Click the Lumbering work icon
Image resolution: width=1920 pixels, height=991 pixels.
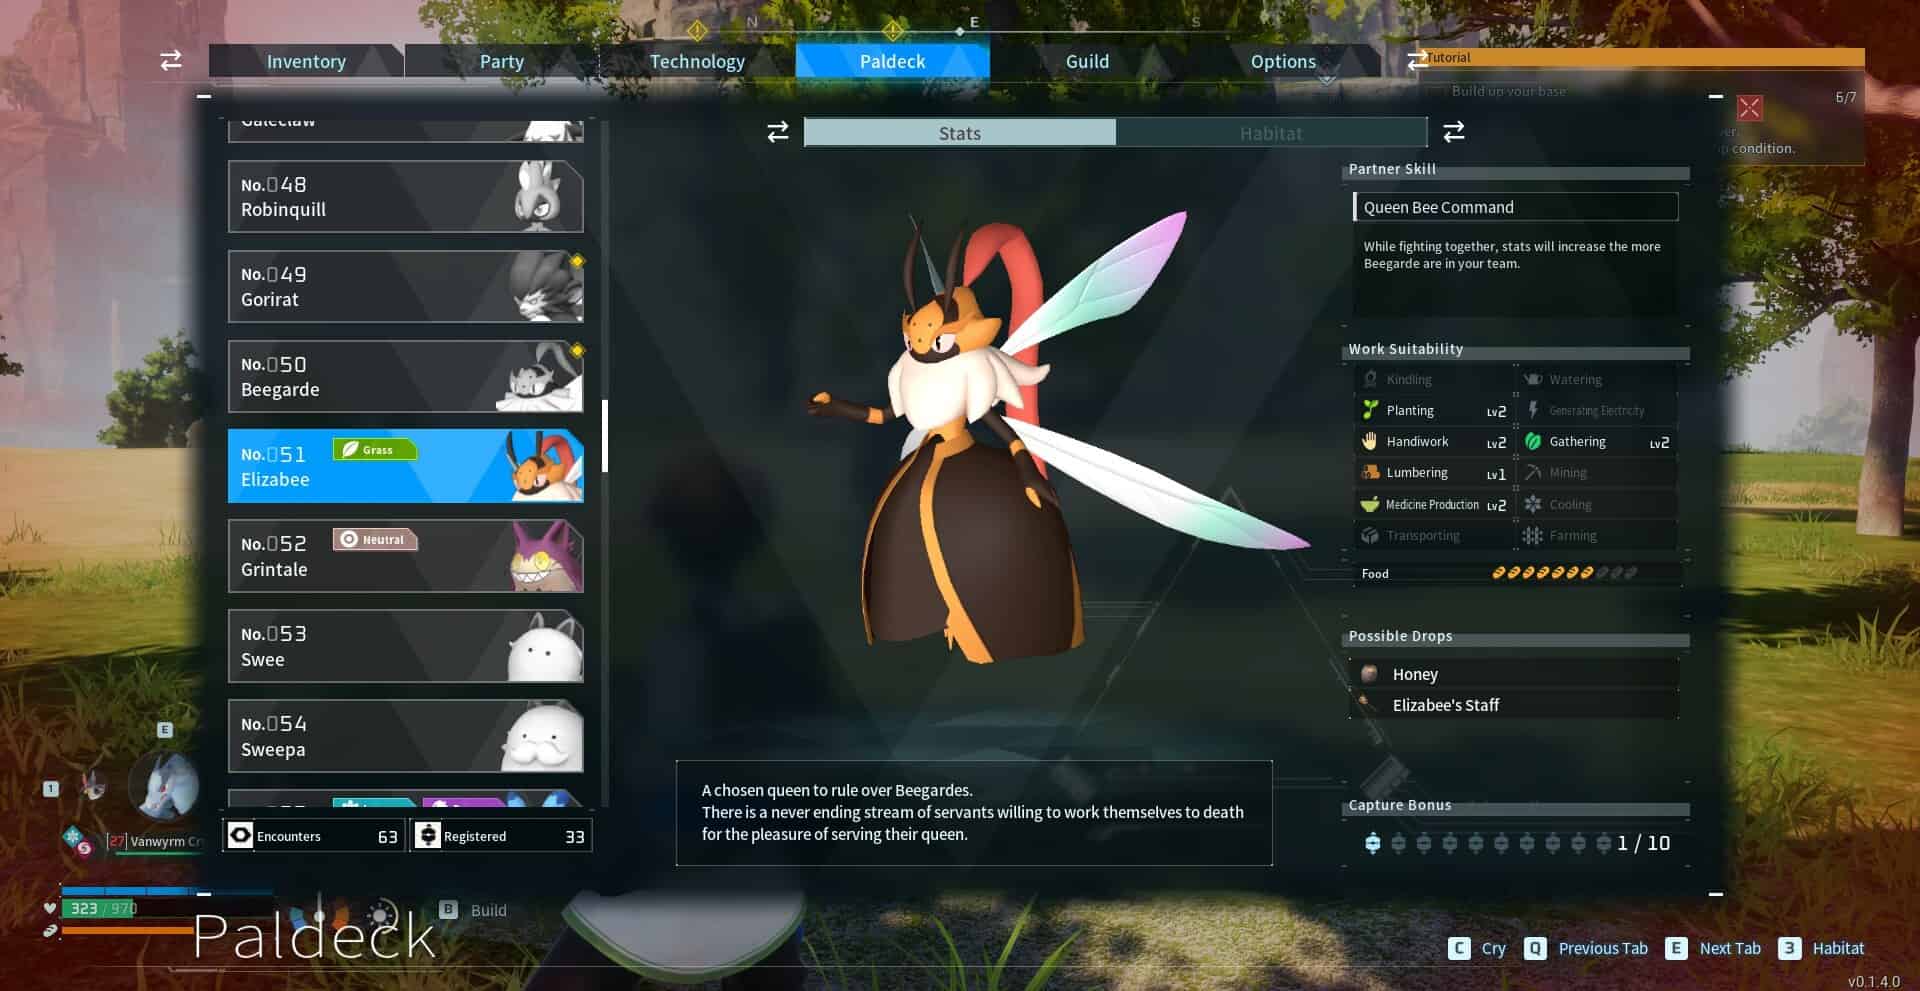[x=1370, y=472]
